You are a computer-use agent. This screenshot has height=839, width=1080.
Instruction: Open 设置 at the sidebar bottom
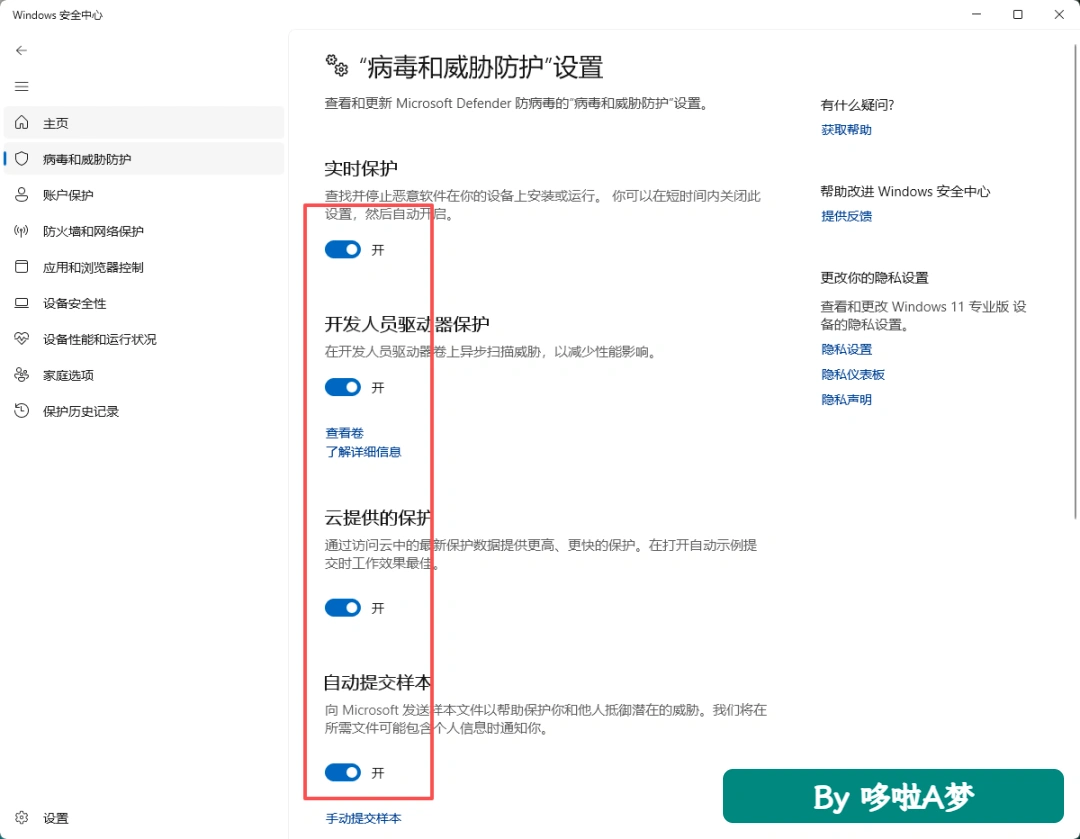144,818
